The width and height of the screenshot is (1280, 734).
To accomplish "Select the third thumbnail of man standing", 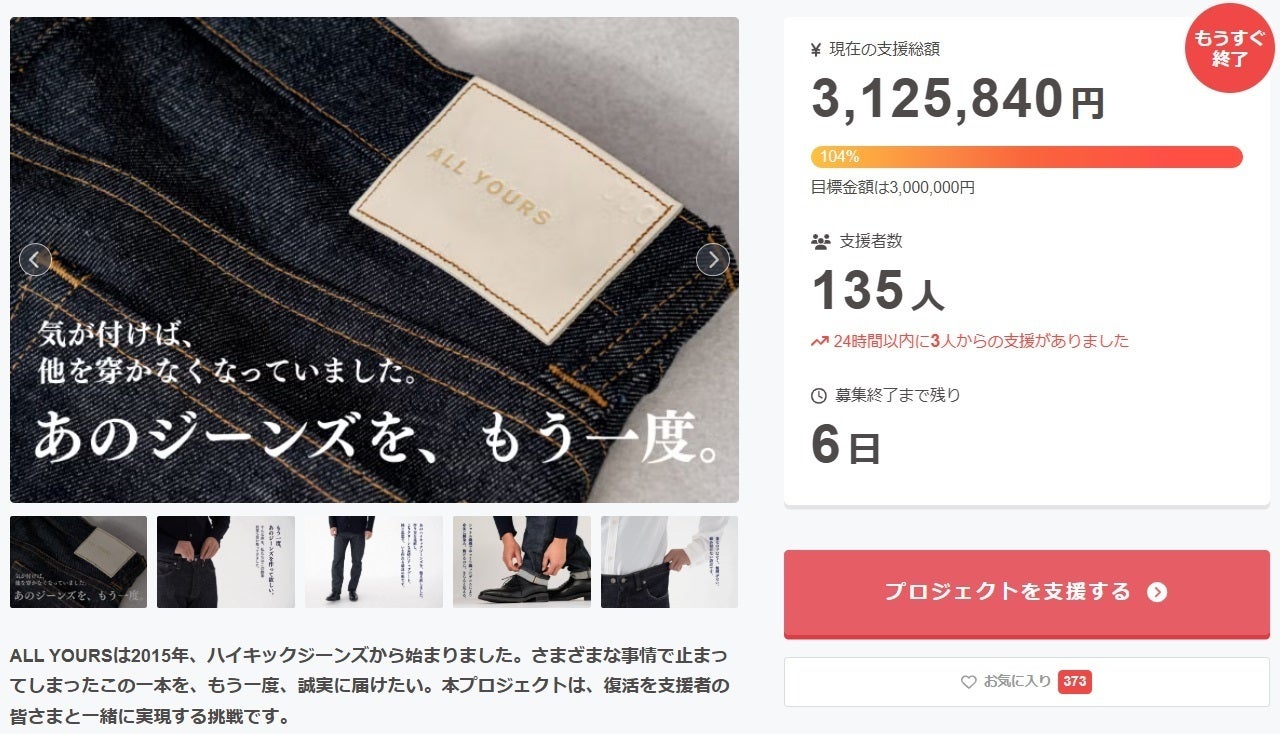I will point(374,562).
